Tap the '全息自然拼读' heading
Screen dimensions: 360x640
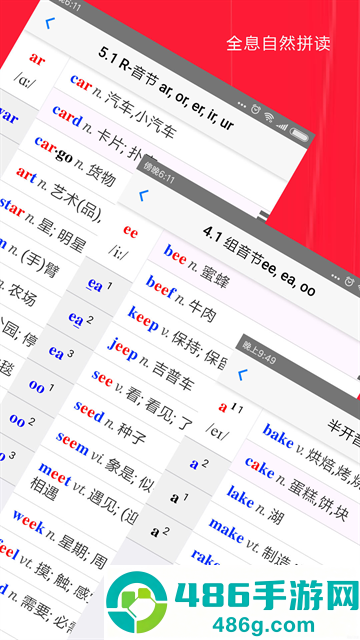point(278,44)
